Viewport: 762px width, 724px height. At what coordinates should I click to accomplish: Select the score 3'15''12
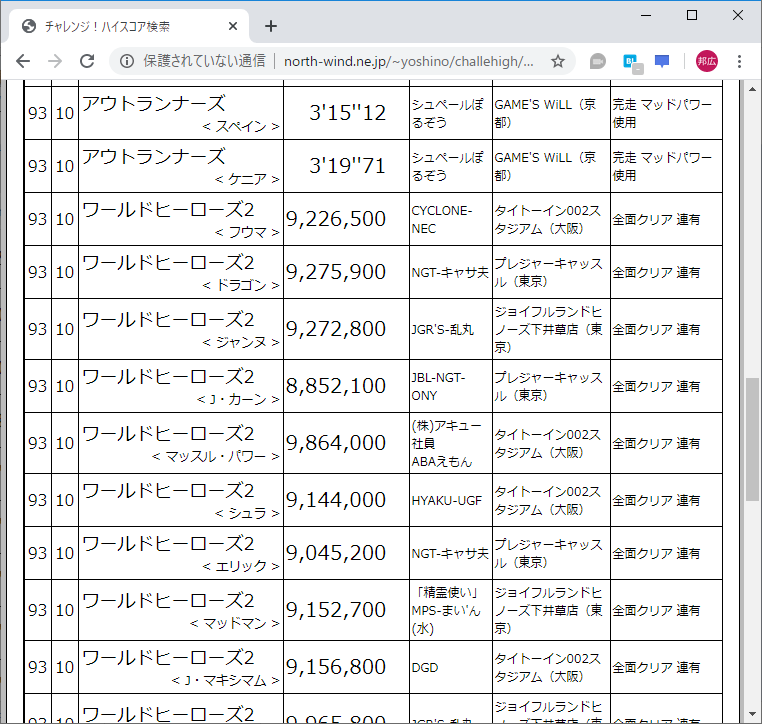(x=347, y=113)
